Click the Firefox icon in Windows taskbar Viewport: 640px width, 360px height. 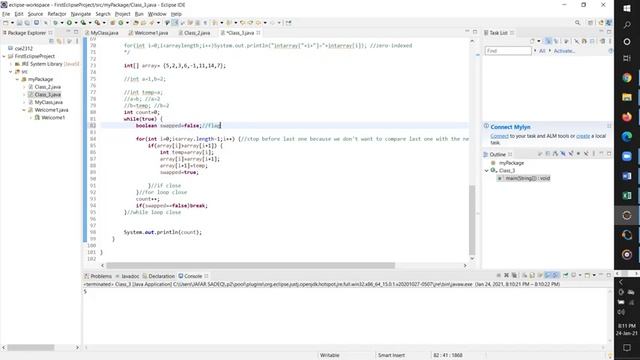[x=627, y=117]
